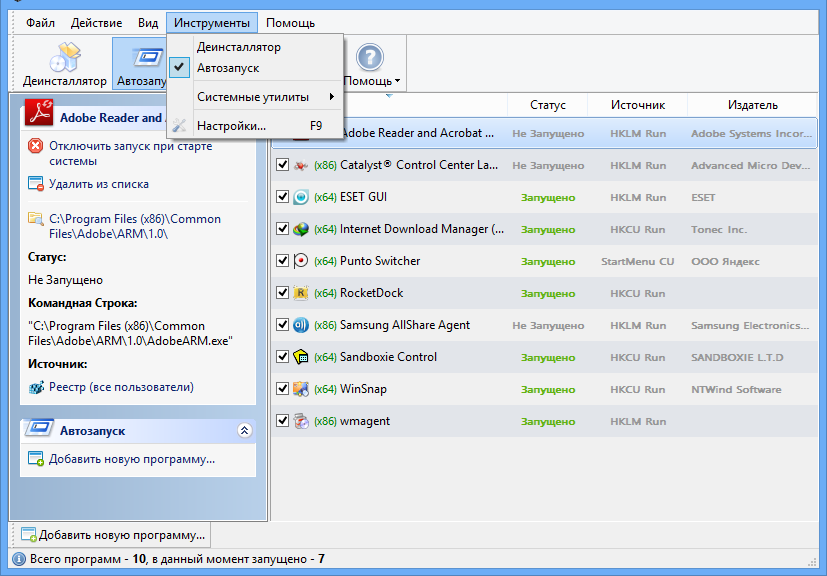Viewport: 827px width, 576px height.
Task: Click the remove-from-list icon in sidebar
Action: 36,184
